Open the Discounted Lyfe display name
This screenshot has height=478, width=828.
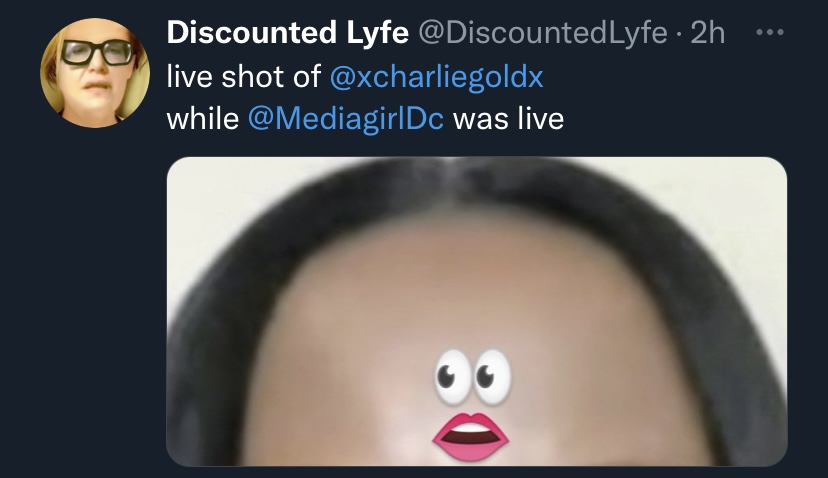pyautogui.click(x=288, y=33)
